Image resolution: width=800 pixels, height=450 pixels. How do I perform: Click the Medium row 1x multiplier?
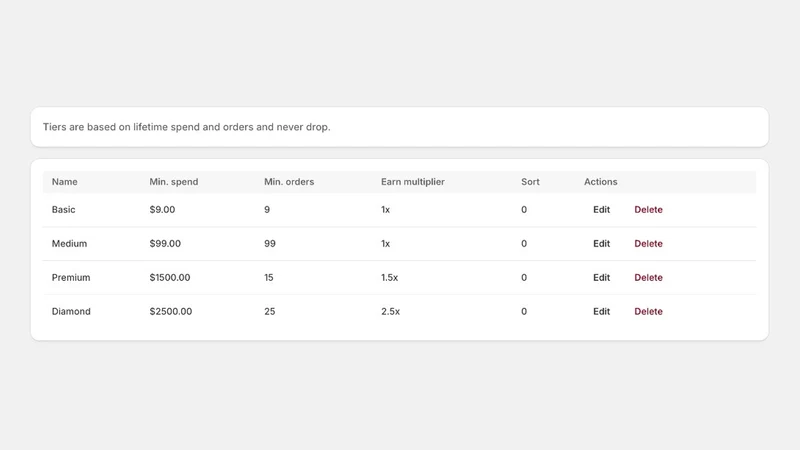click(385, 244)
